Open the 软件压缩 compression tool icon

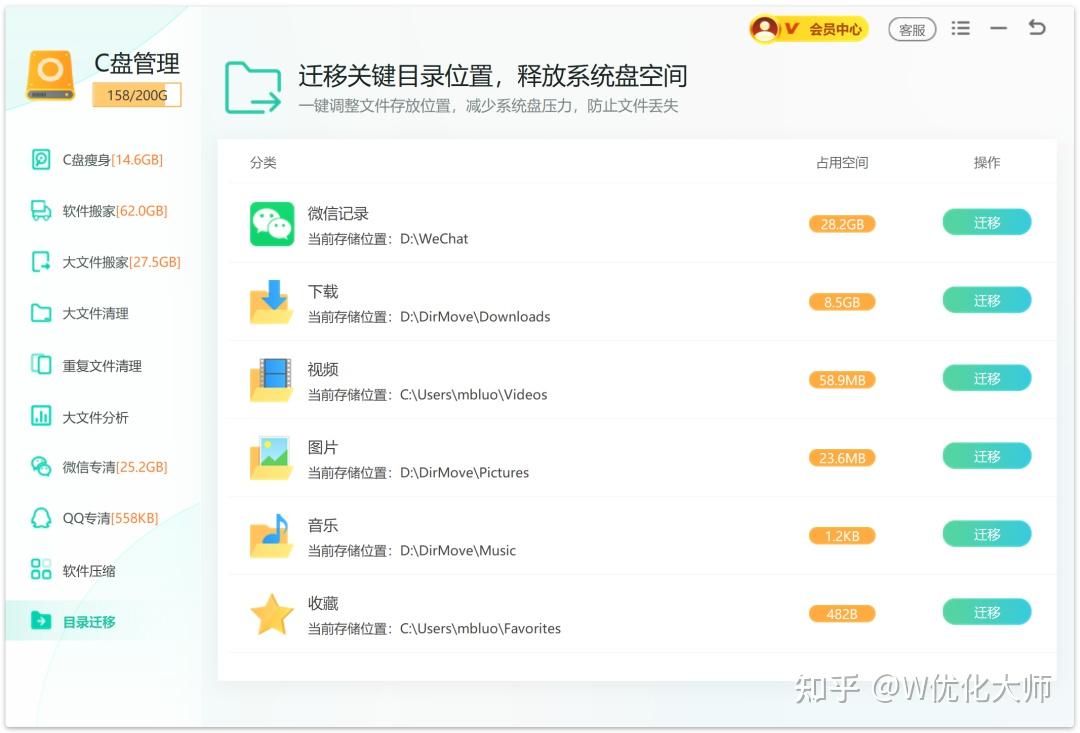[41, 570]
